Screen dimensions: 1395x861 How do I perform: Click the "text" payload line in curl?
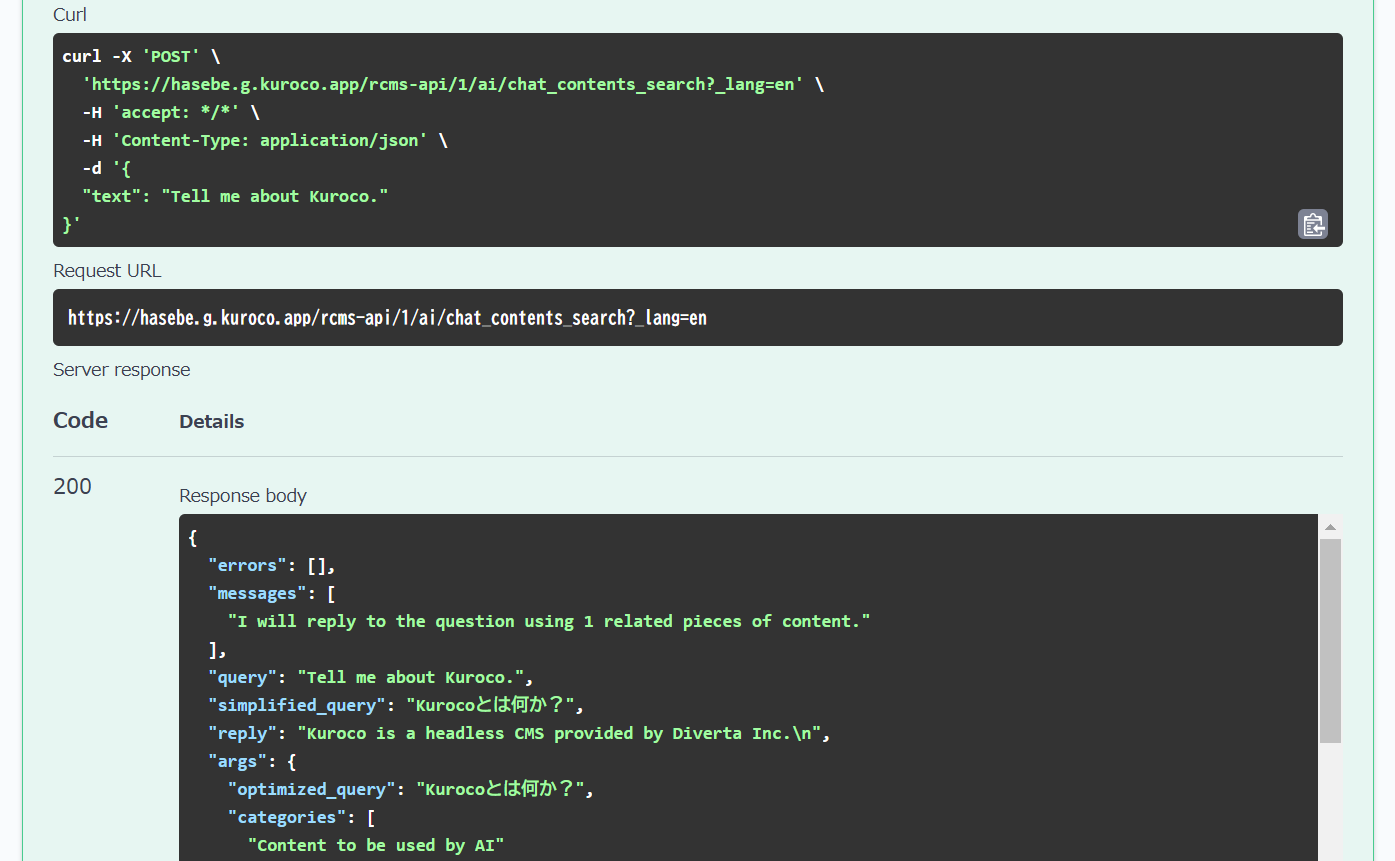coord(235,197)
